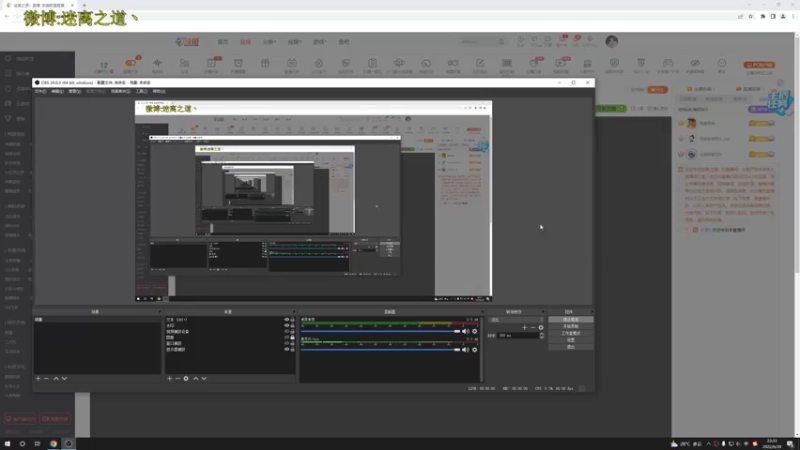Click orange button at right of site toolbar
This screenshot has width=800, height=450.
tap(759, 65)
